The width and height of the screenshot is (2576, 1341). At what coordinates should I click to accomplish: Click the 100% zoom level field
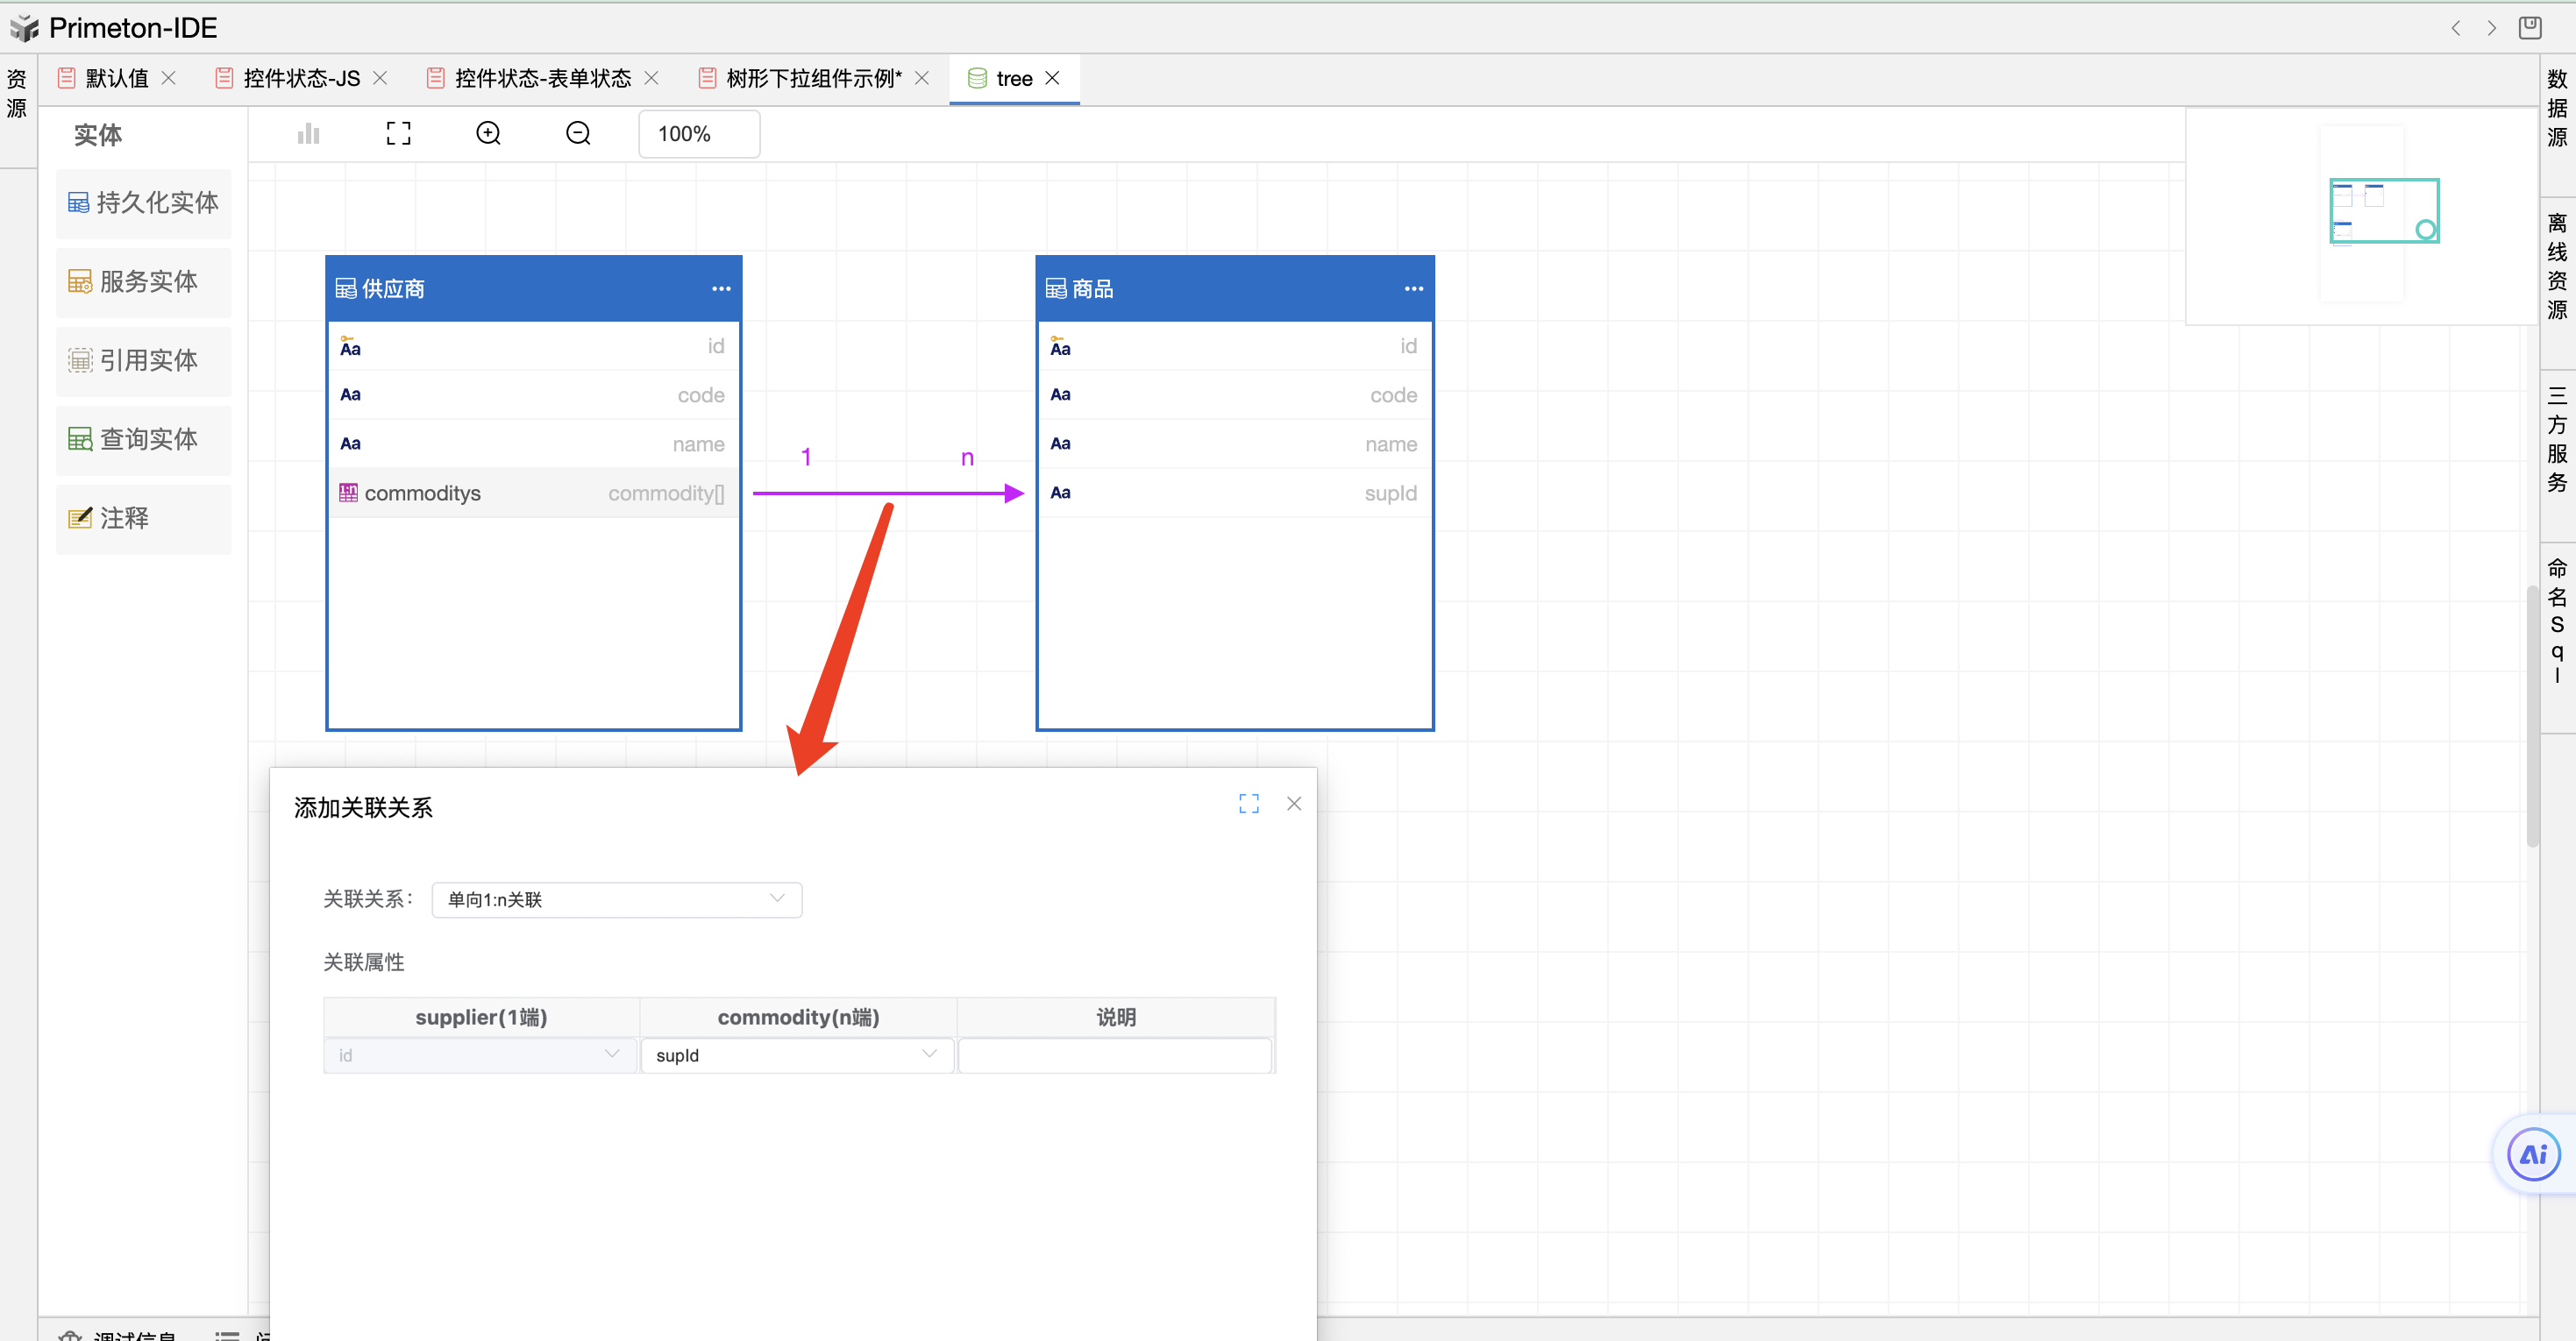click(x=698, y=134)
